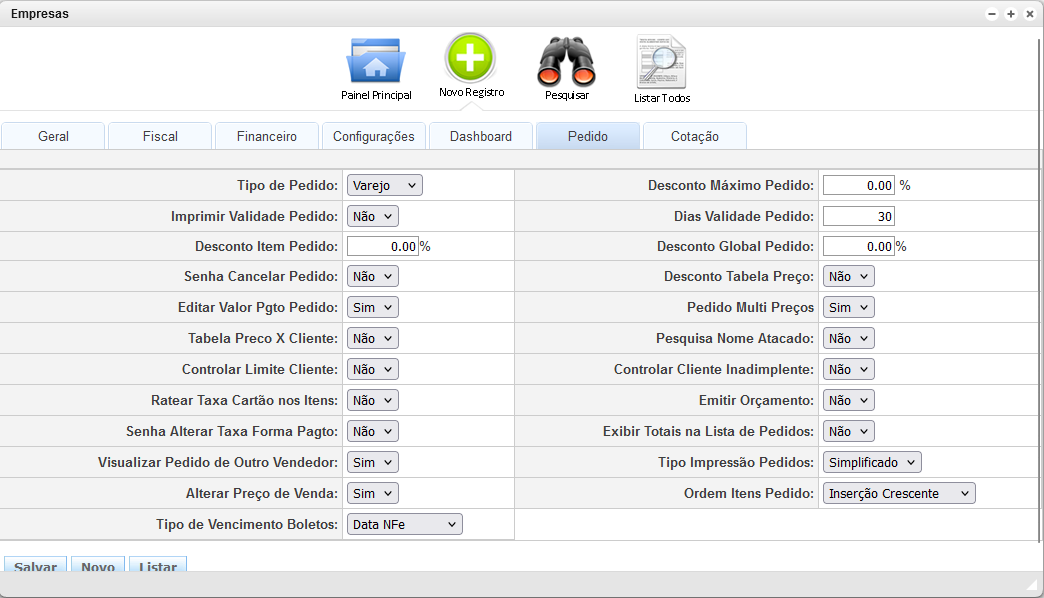The width and height of the screenshot is (1044, 598).
Task: Click the green Novo Registro plus icon
Action: coord(470,59)
